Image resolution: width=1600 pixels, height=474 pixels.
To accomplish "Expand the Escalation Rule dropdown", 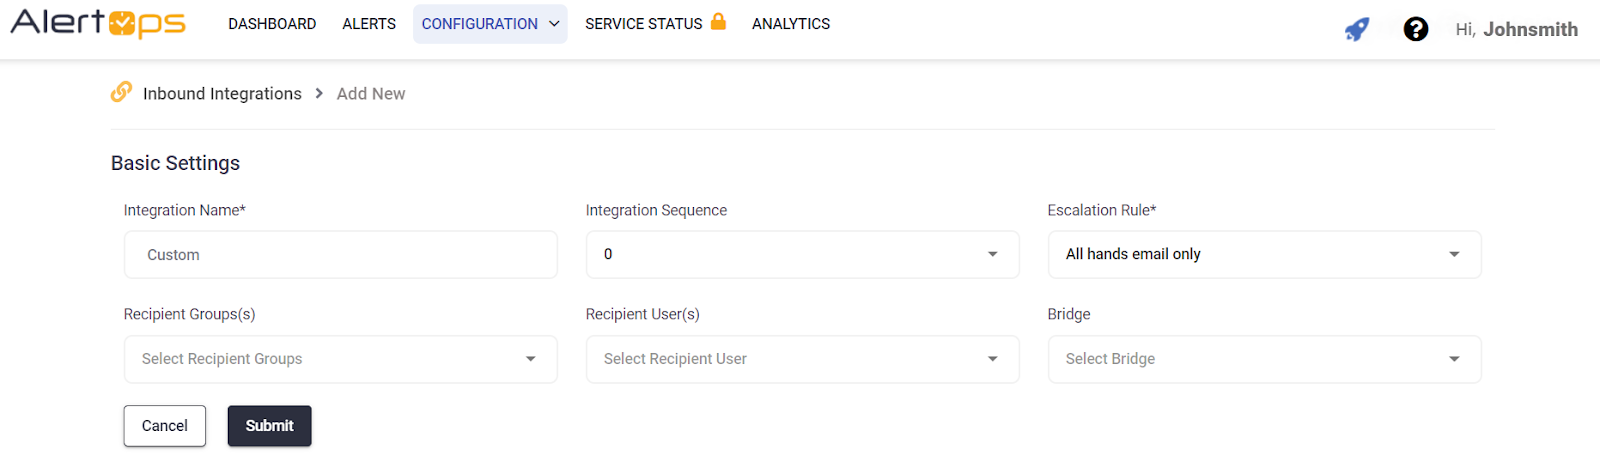I will tap(1264, 255).
